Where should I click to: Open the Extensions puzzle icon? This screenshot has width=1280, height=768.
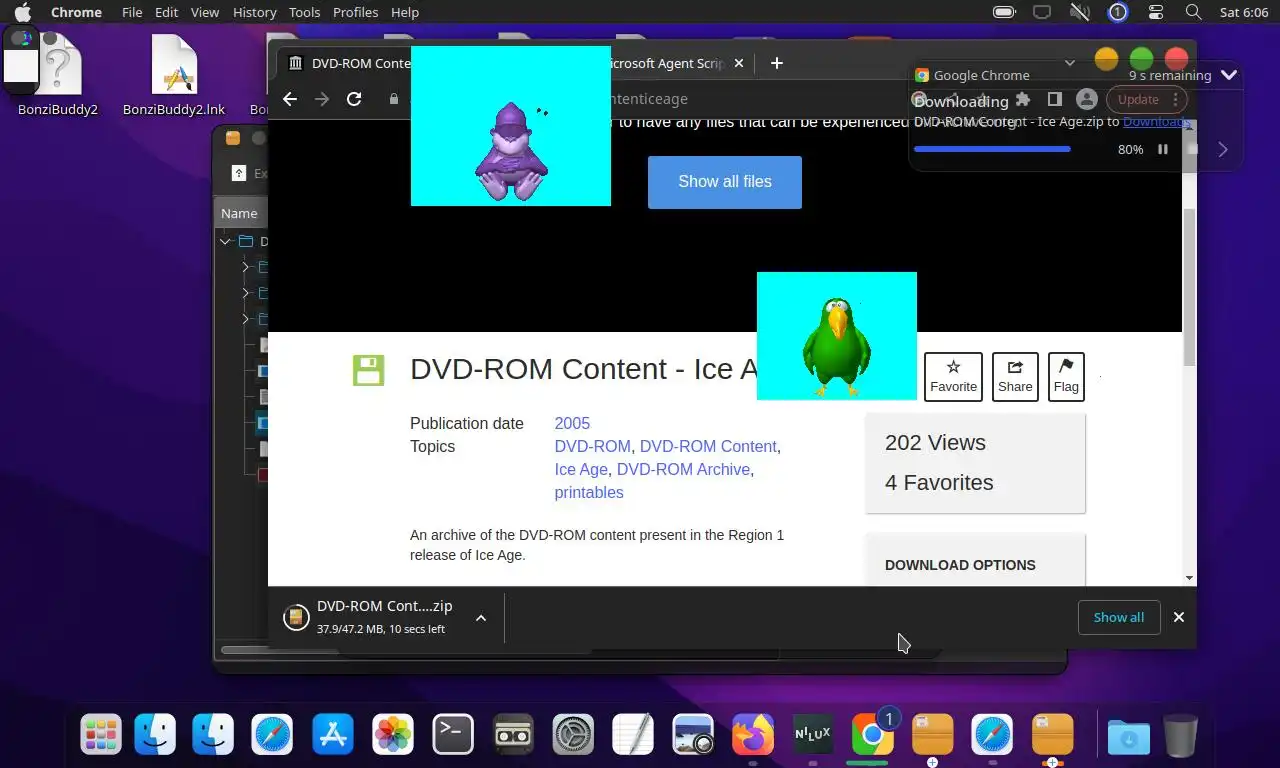[1022, 99]
